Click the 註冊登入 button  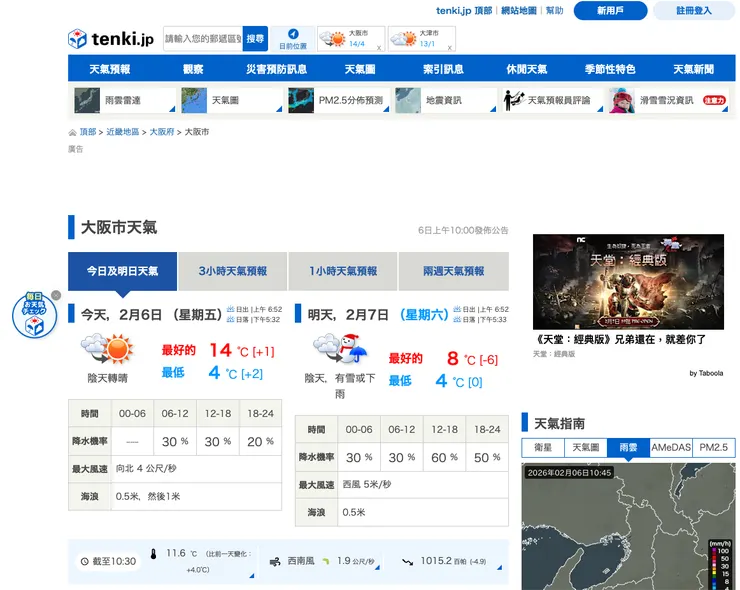click(x=694, y=10)
